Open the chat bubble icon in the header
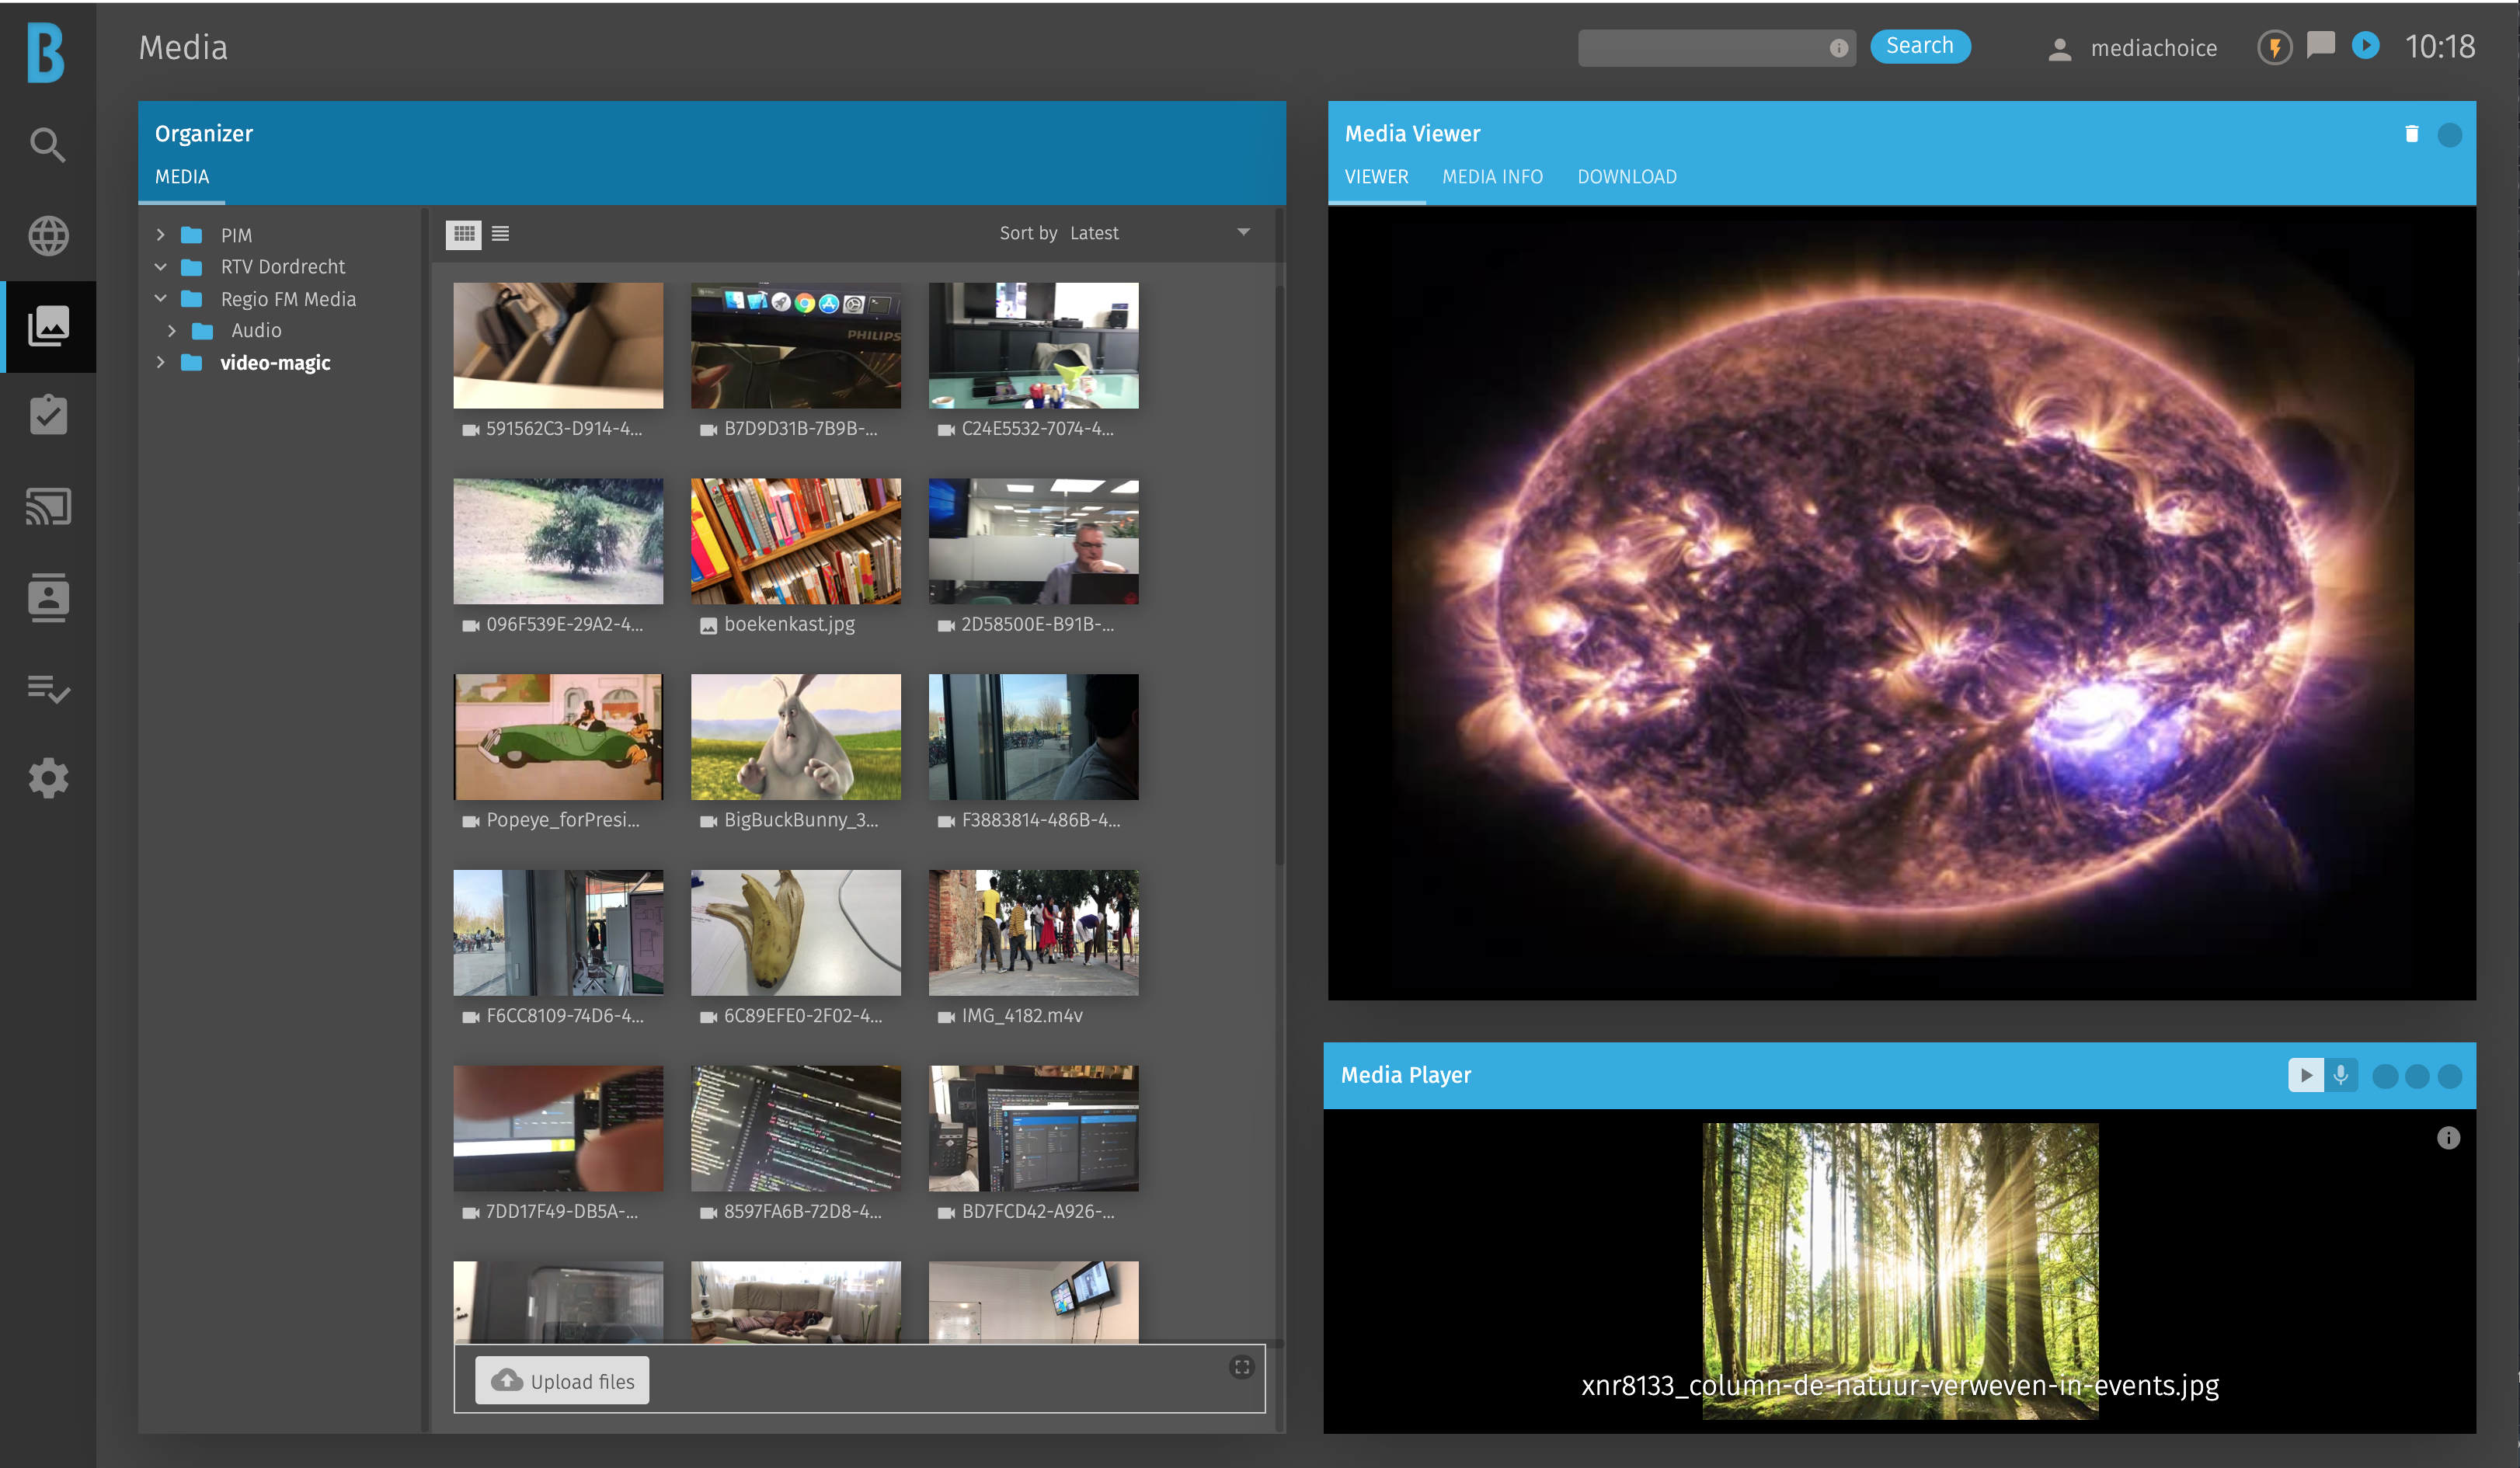The height and width of the screenshot is (1468, 2520). click(2320, 45)
